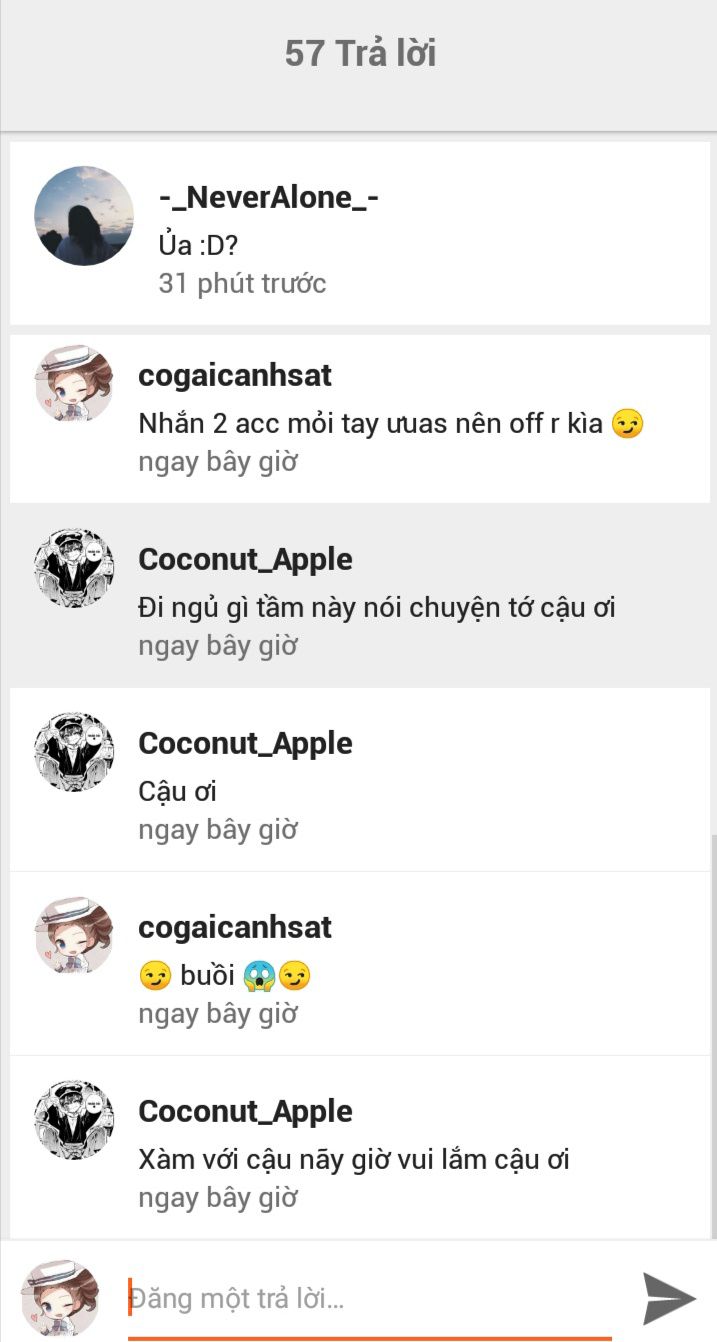The height and width of the screenshot is (1342, 717).
Task: Tap cogaicanhsat's avatar beside the 'buồi' reply
Action: click(74, 936)
